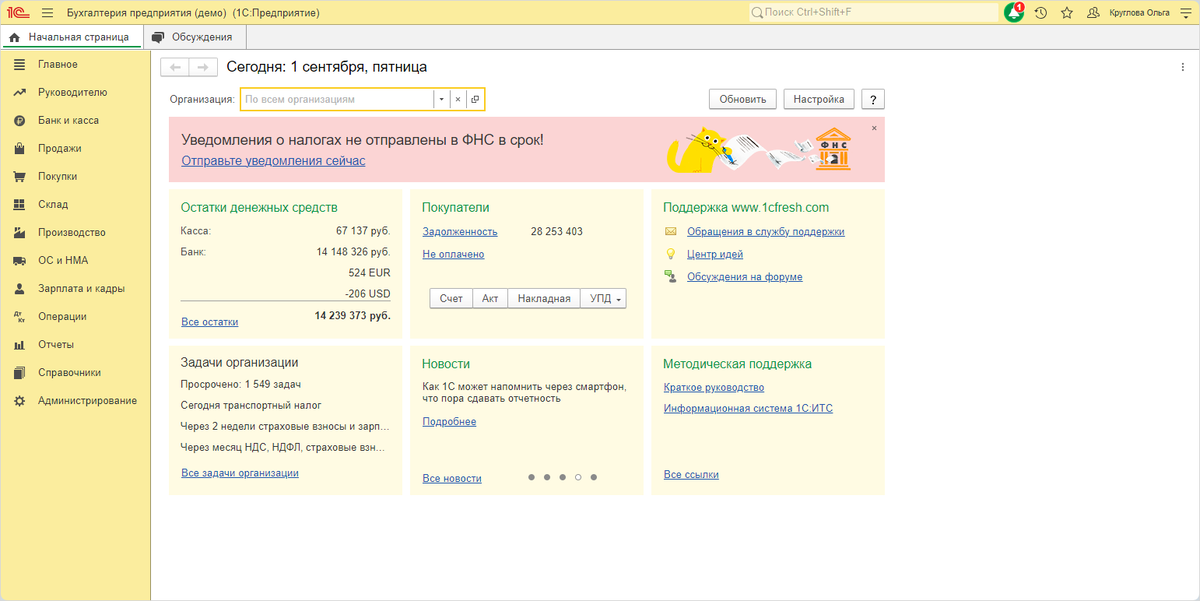Open the Операции section

coord(62,316)
